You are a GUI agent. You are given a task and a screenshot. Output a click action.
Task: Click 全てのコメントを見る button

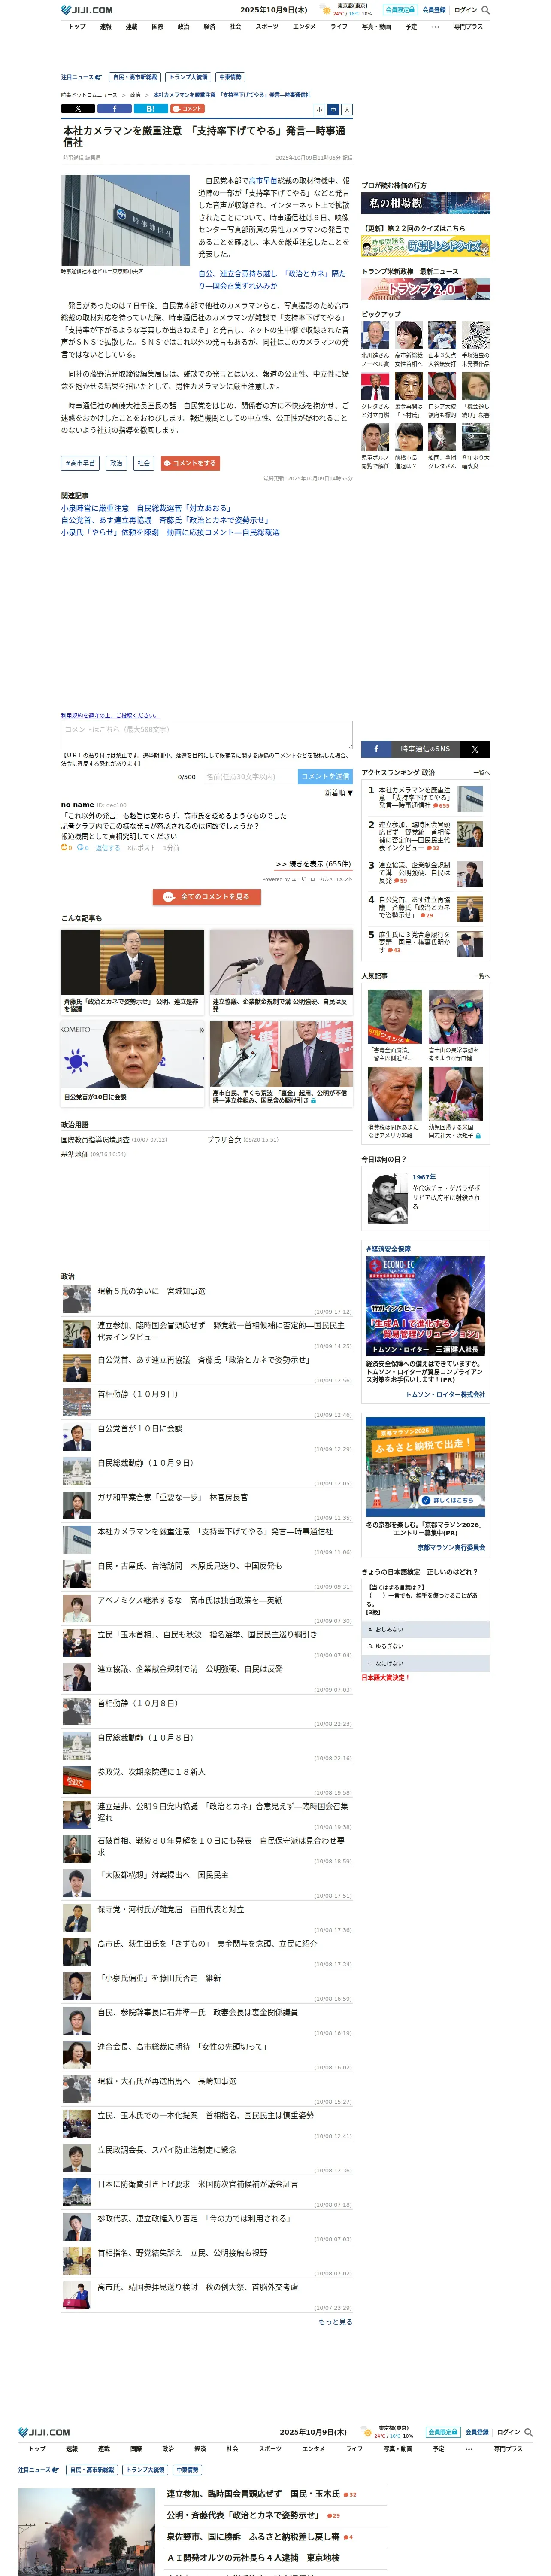coord(207,897)
